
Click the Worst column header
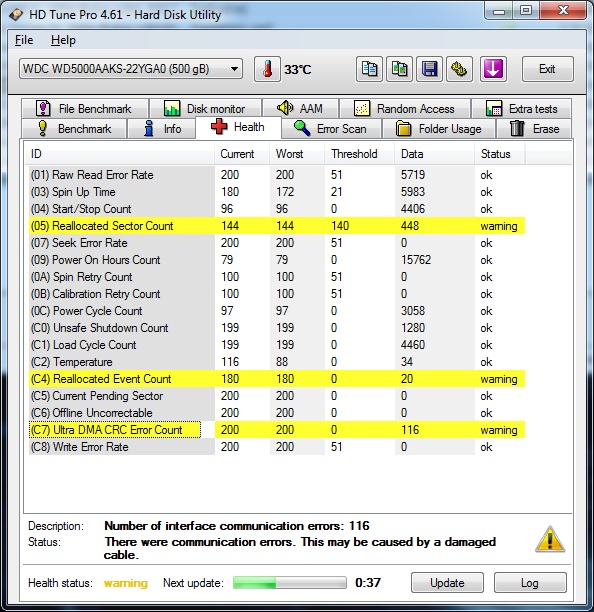(x=297, y=154)
